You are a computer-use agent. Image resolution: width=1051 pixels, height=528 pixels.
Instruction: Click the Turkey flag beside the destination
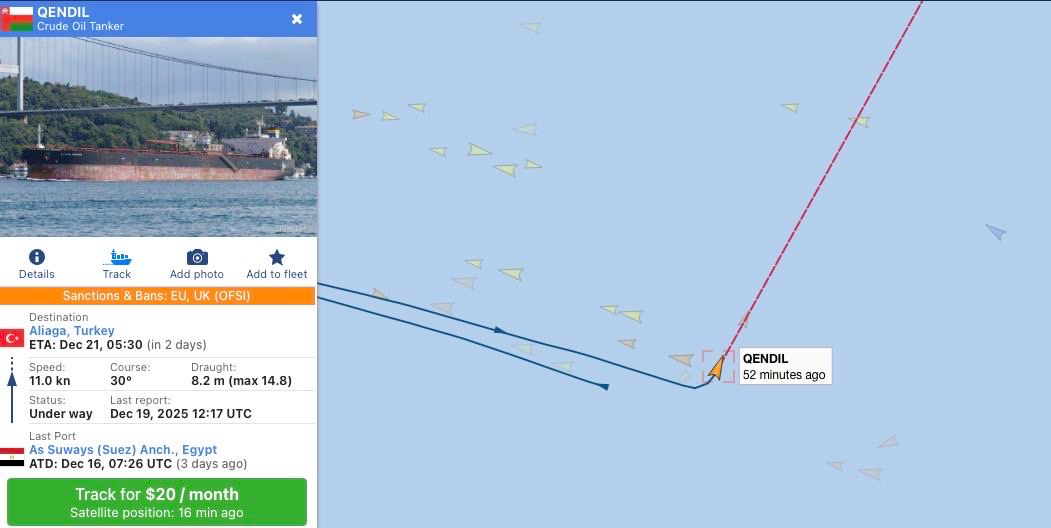11,338
